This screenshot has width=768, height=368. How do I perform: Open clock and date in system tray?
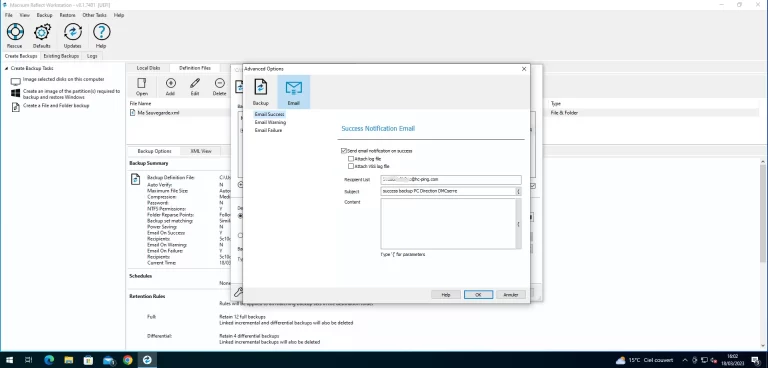point(733,360)
